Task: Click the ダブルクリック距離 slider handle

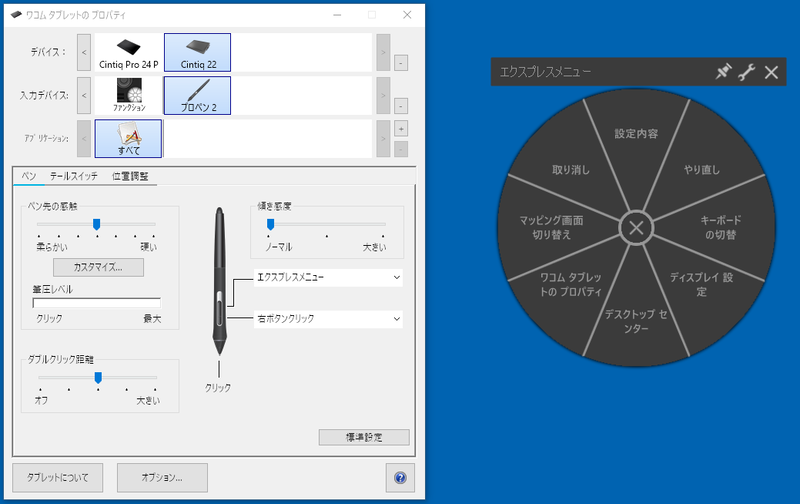Action: tap(98, 377)
